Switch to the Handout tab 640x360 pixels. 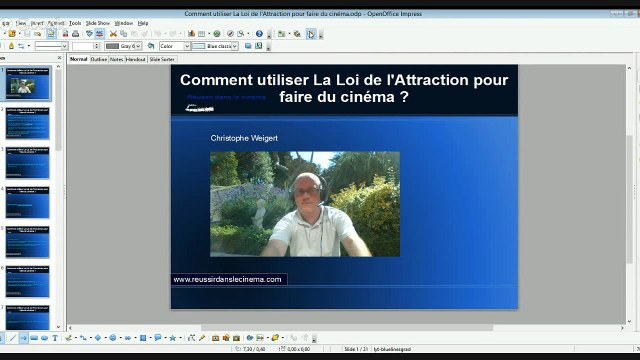[x=136, y=60]
